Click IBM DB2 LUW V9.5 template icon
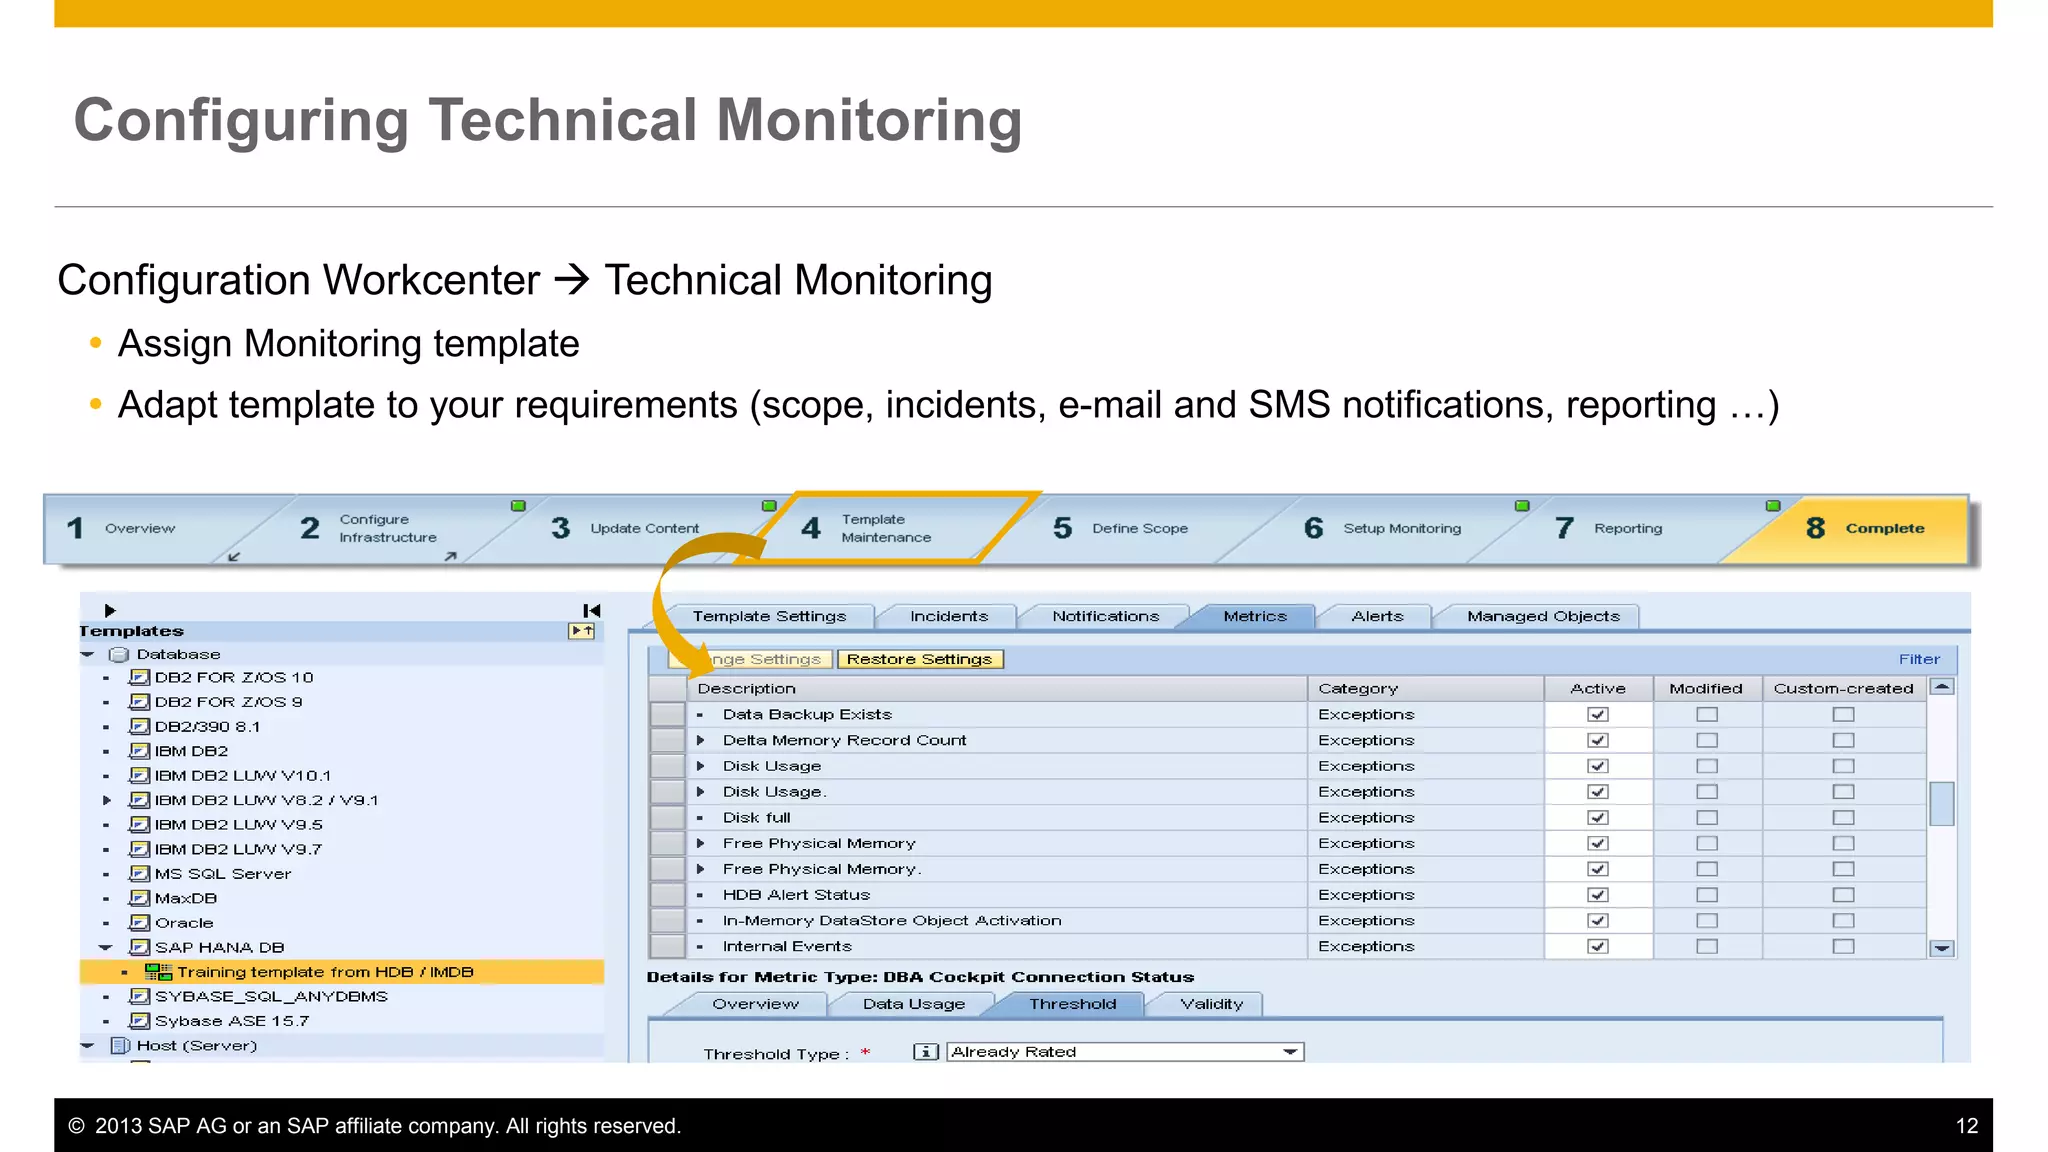This screenshot has height=1152, width=2048. [140, 824]
